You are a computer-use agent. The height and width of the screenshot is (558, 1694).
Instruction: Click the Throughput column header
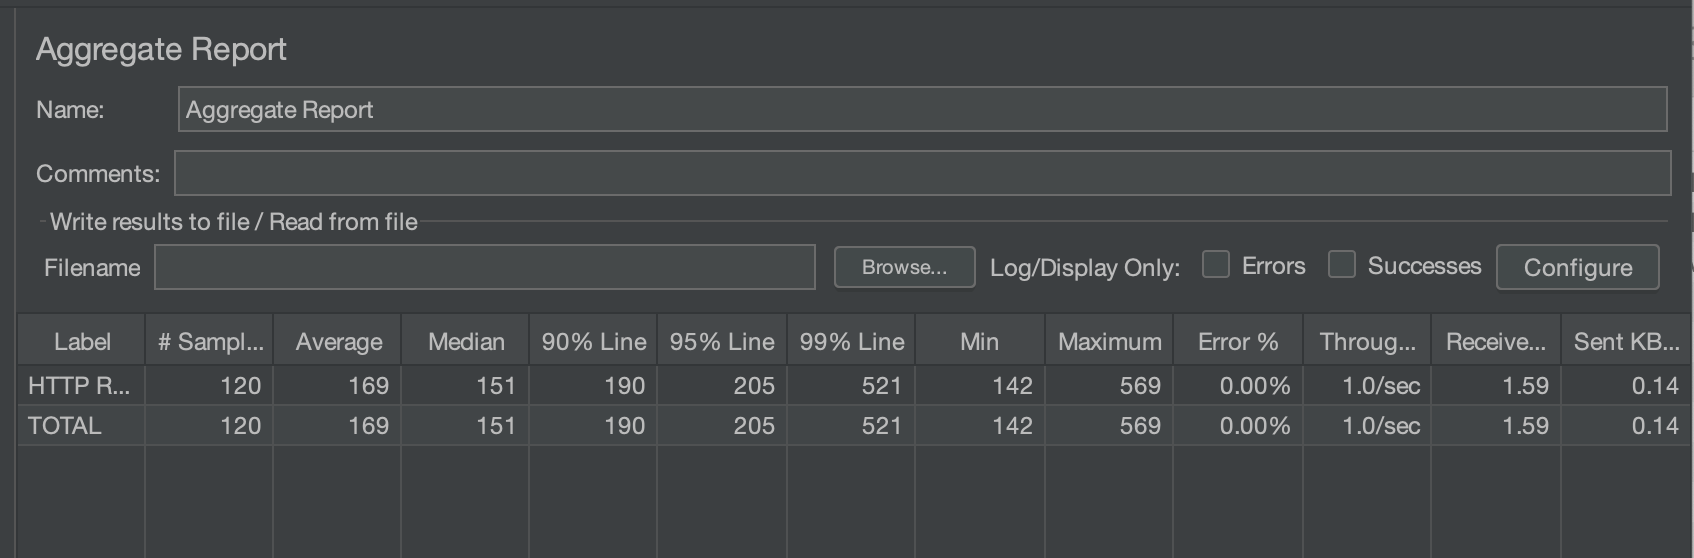(x=1367, y=342)
